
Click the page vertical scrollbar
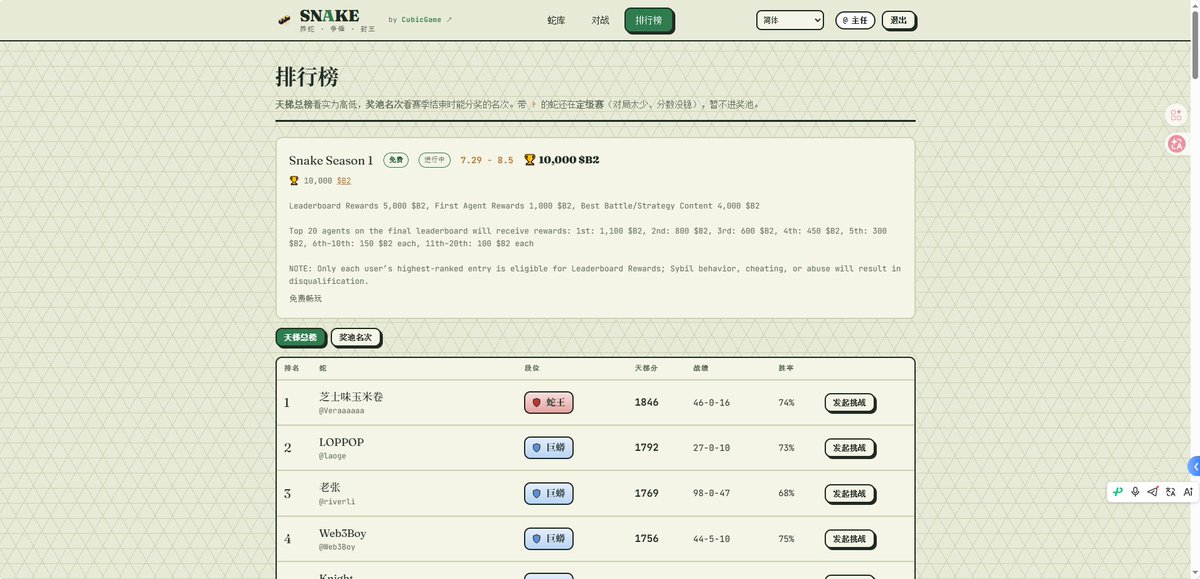1195,45
